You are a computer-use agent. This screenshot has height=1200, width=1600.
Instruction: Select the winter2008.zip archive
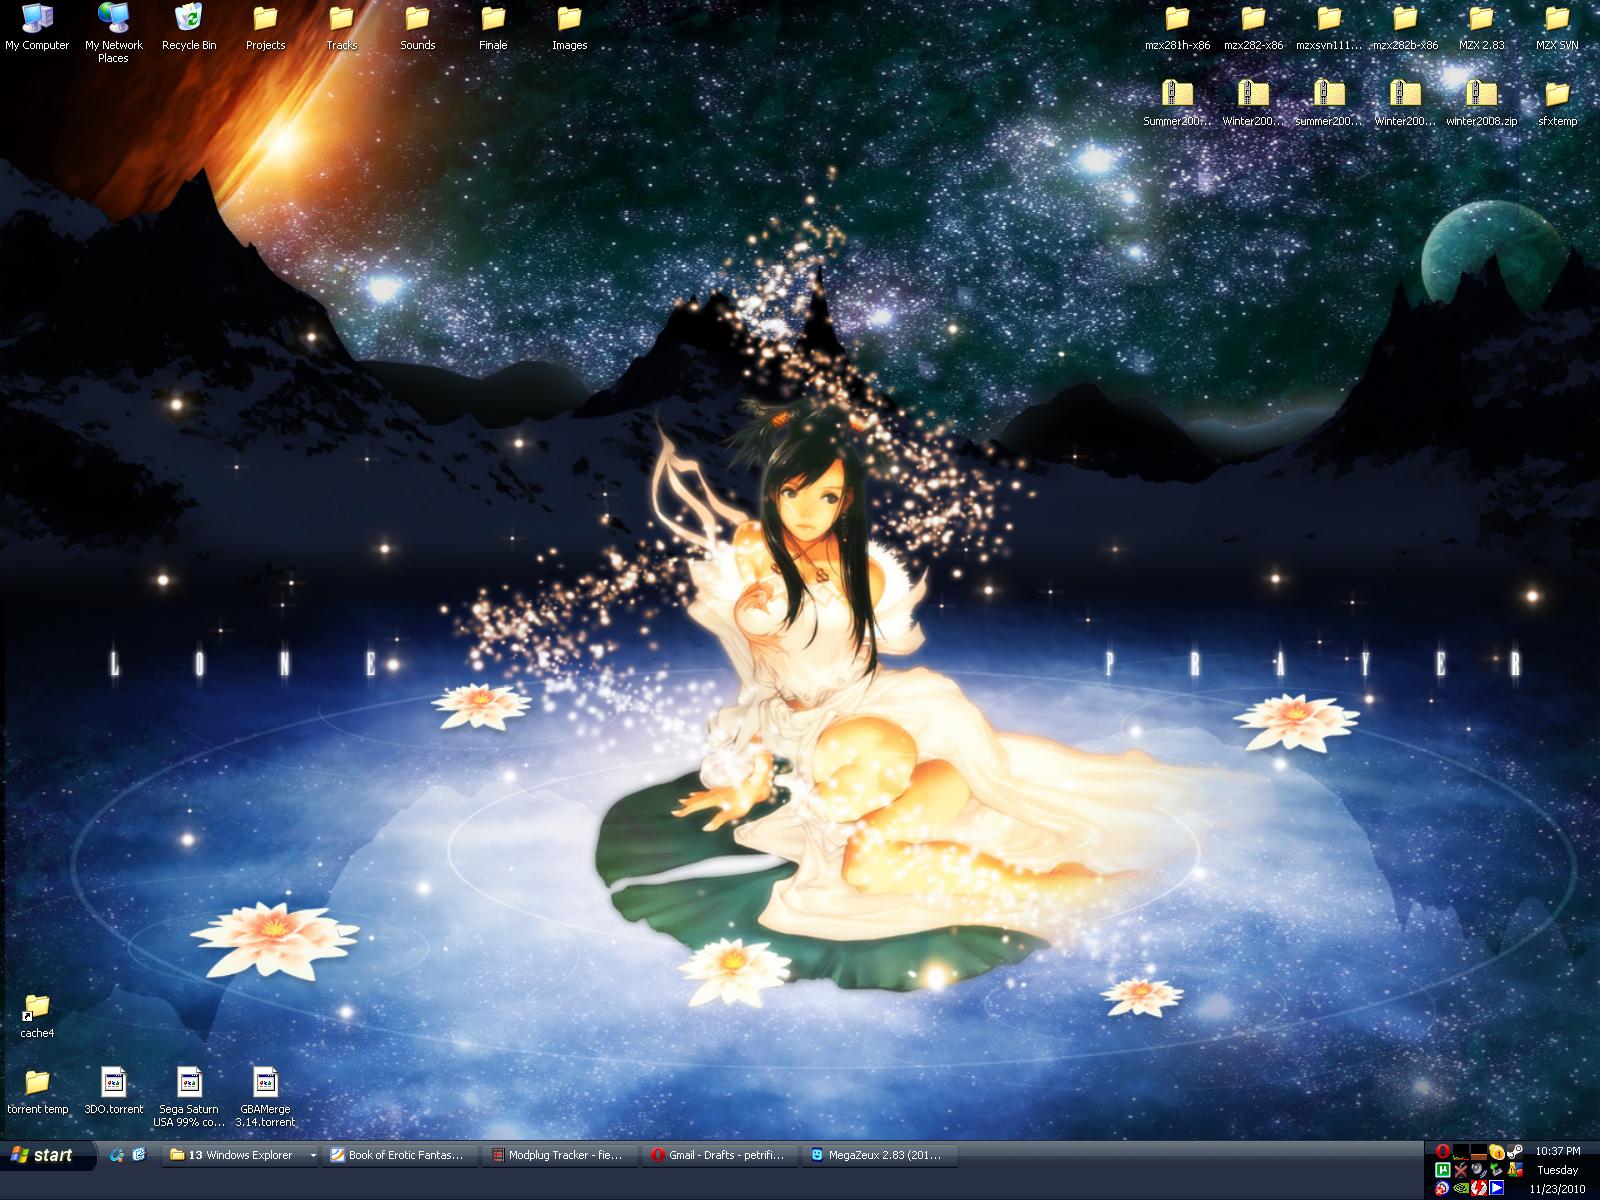(x=1481, y=103)
